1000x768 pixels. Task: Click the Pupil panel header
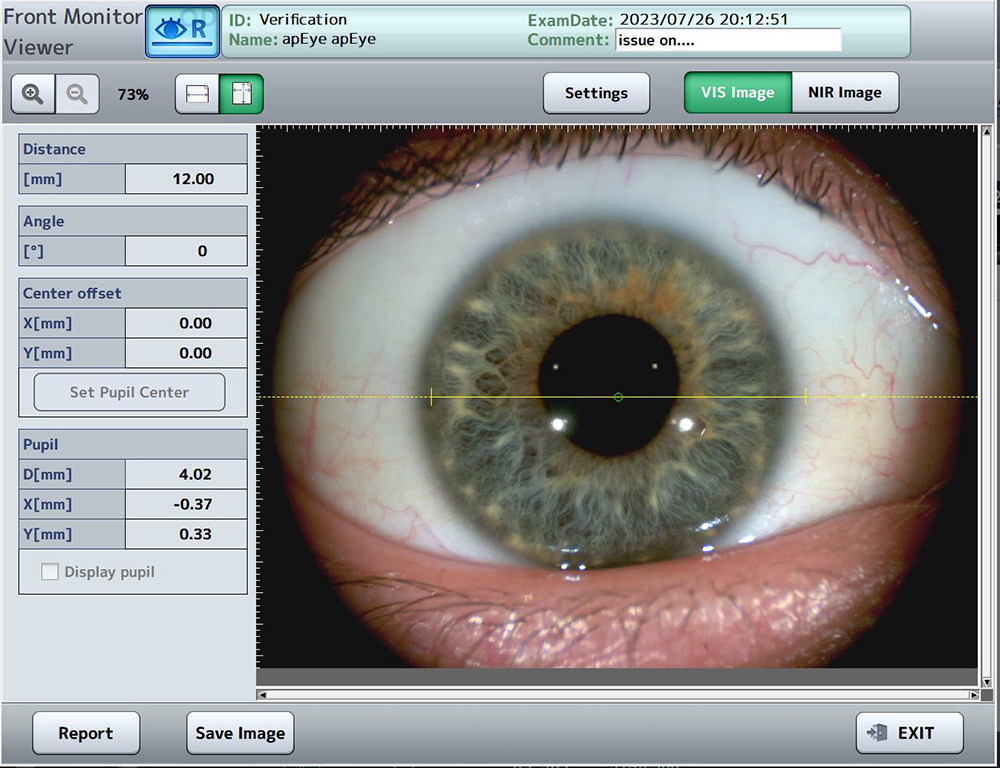(x=133, y=444)
